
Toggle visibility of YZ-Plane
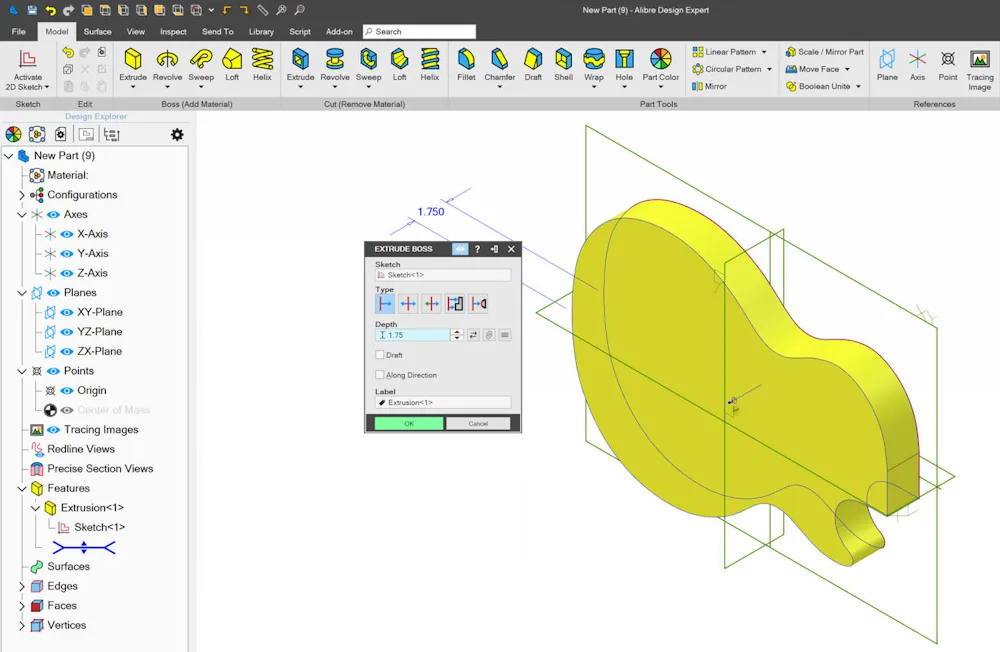67,332
